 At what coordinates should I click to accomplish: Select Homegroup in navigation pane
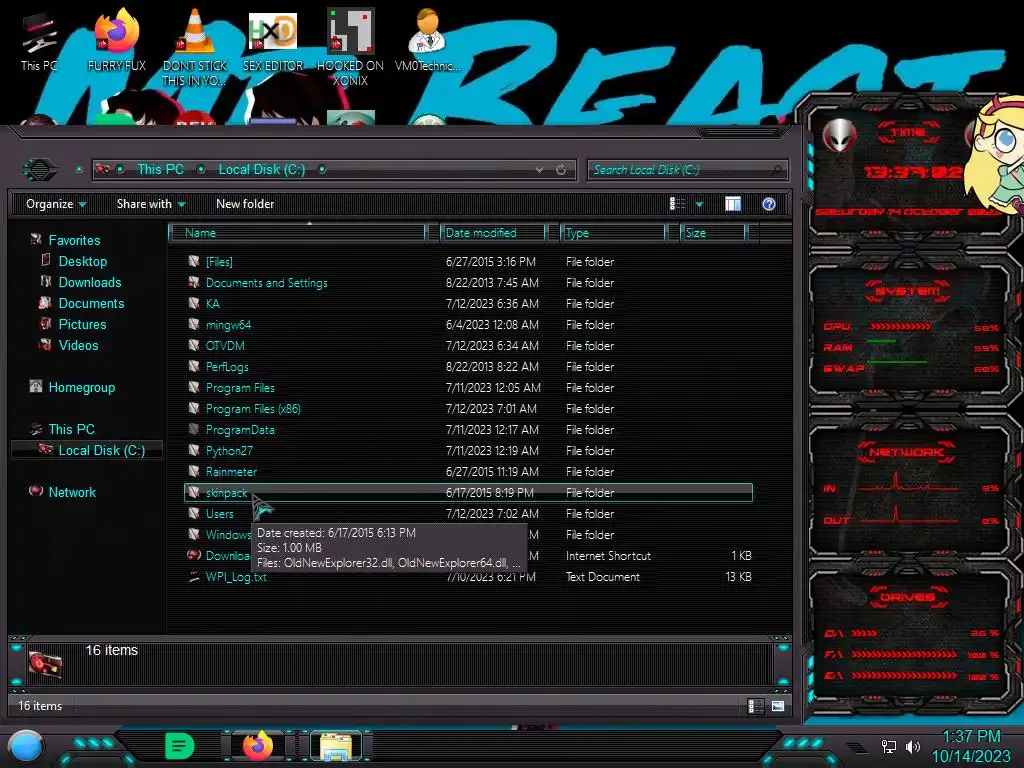pos(82,387)
